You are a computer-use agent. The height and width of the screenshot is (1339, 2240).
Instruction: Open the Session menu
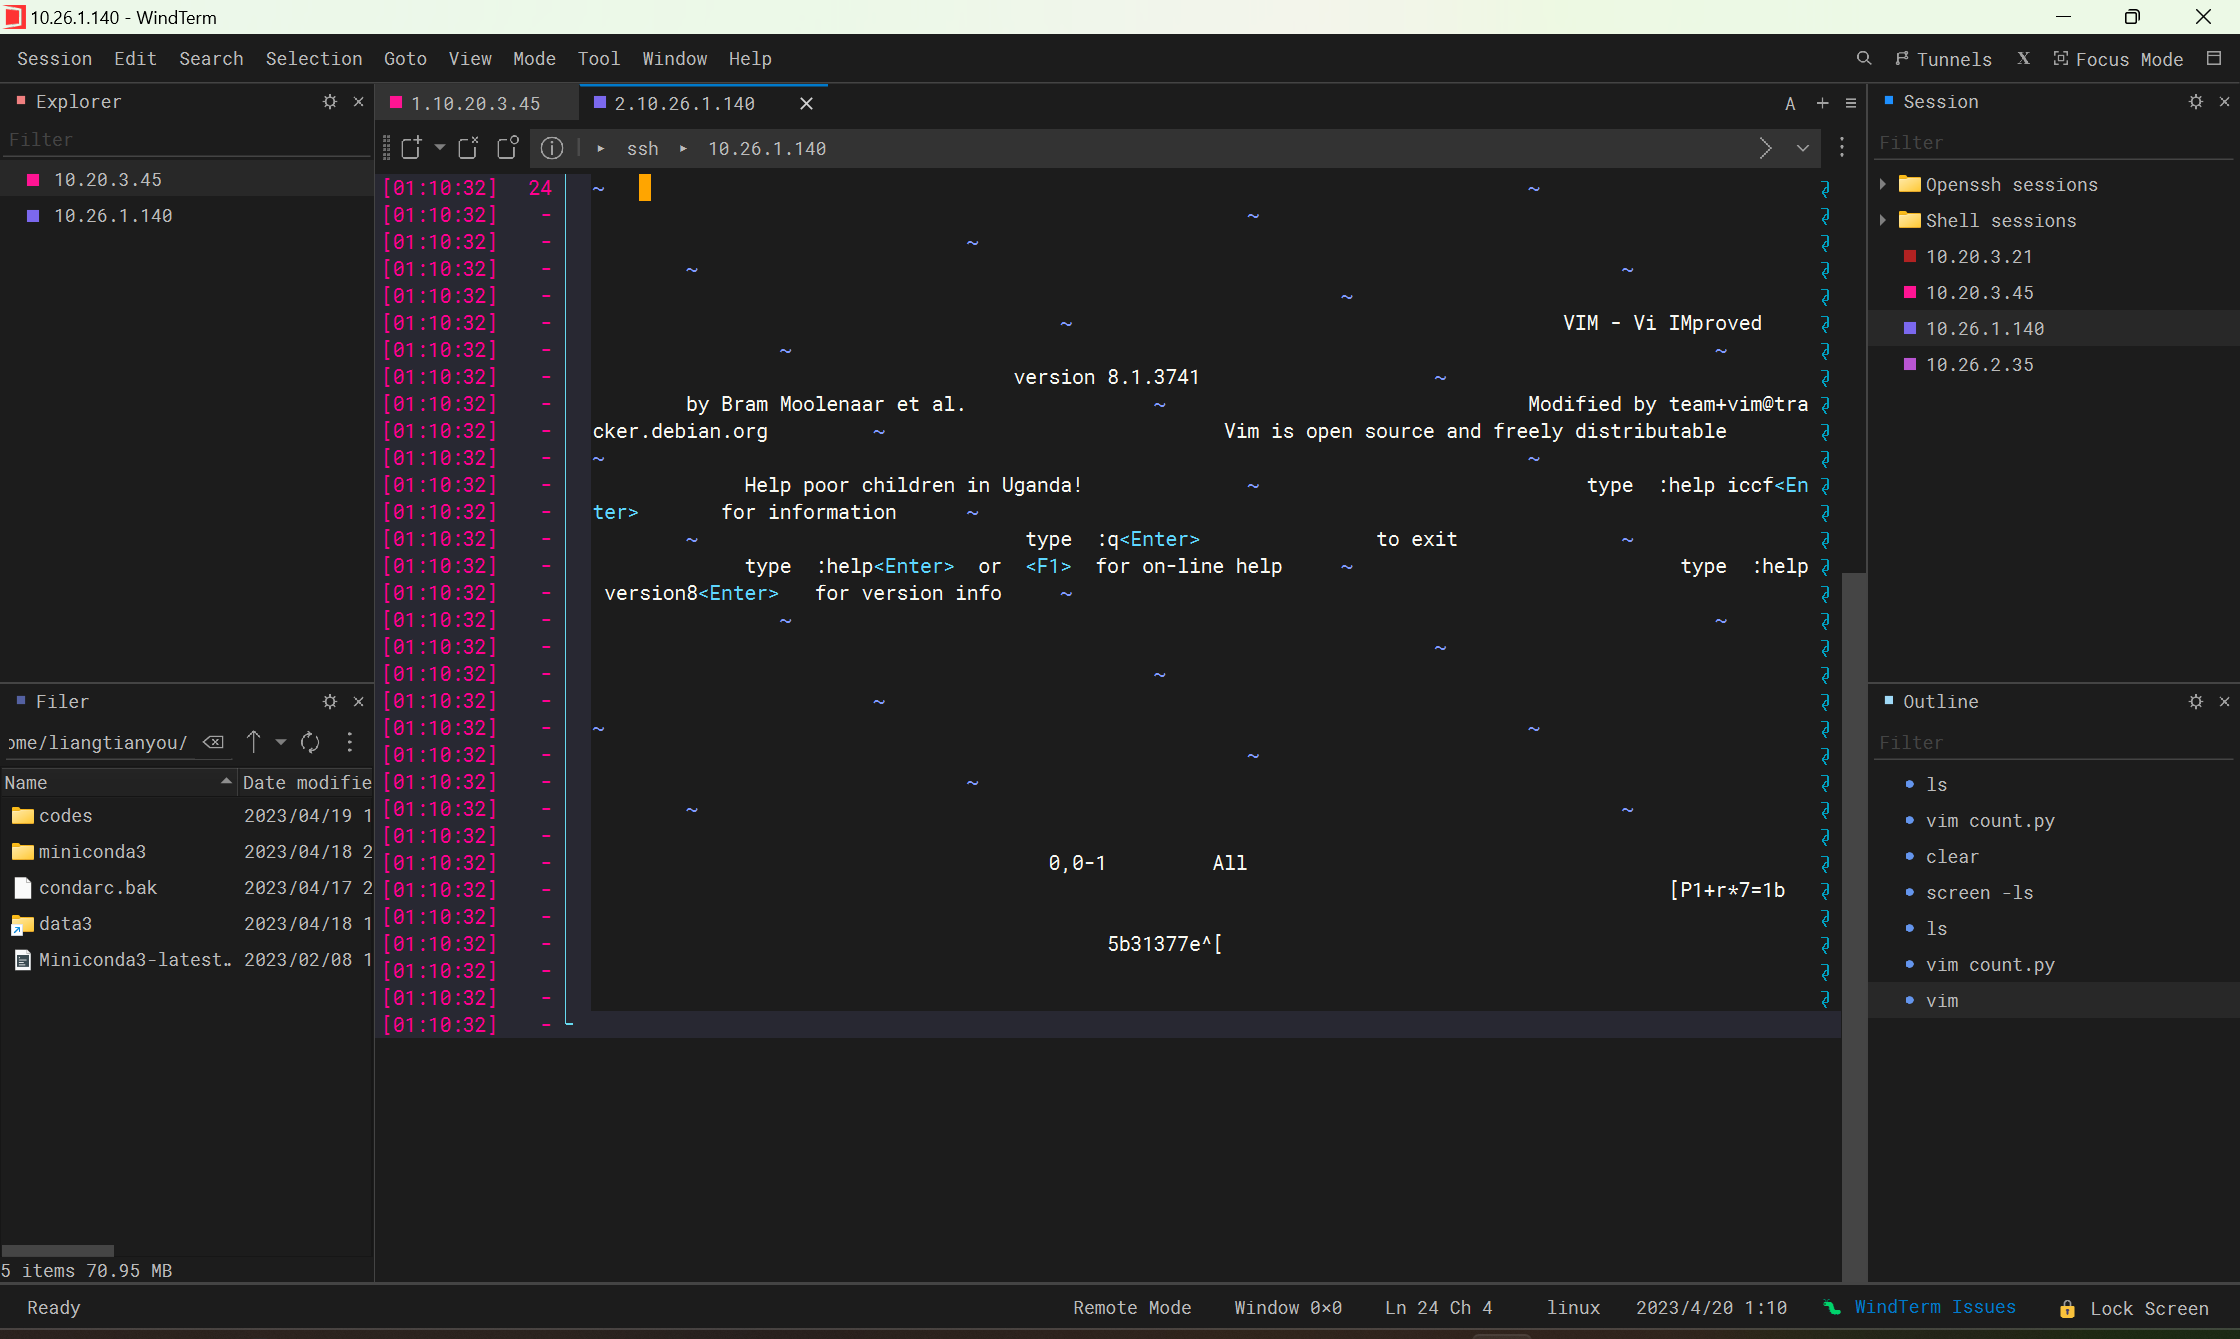tap(54, 59)
